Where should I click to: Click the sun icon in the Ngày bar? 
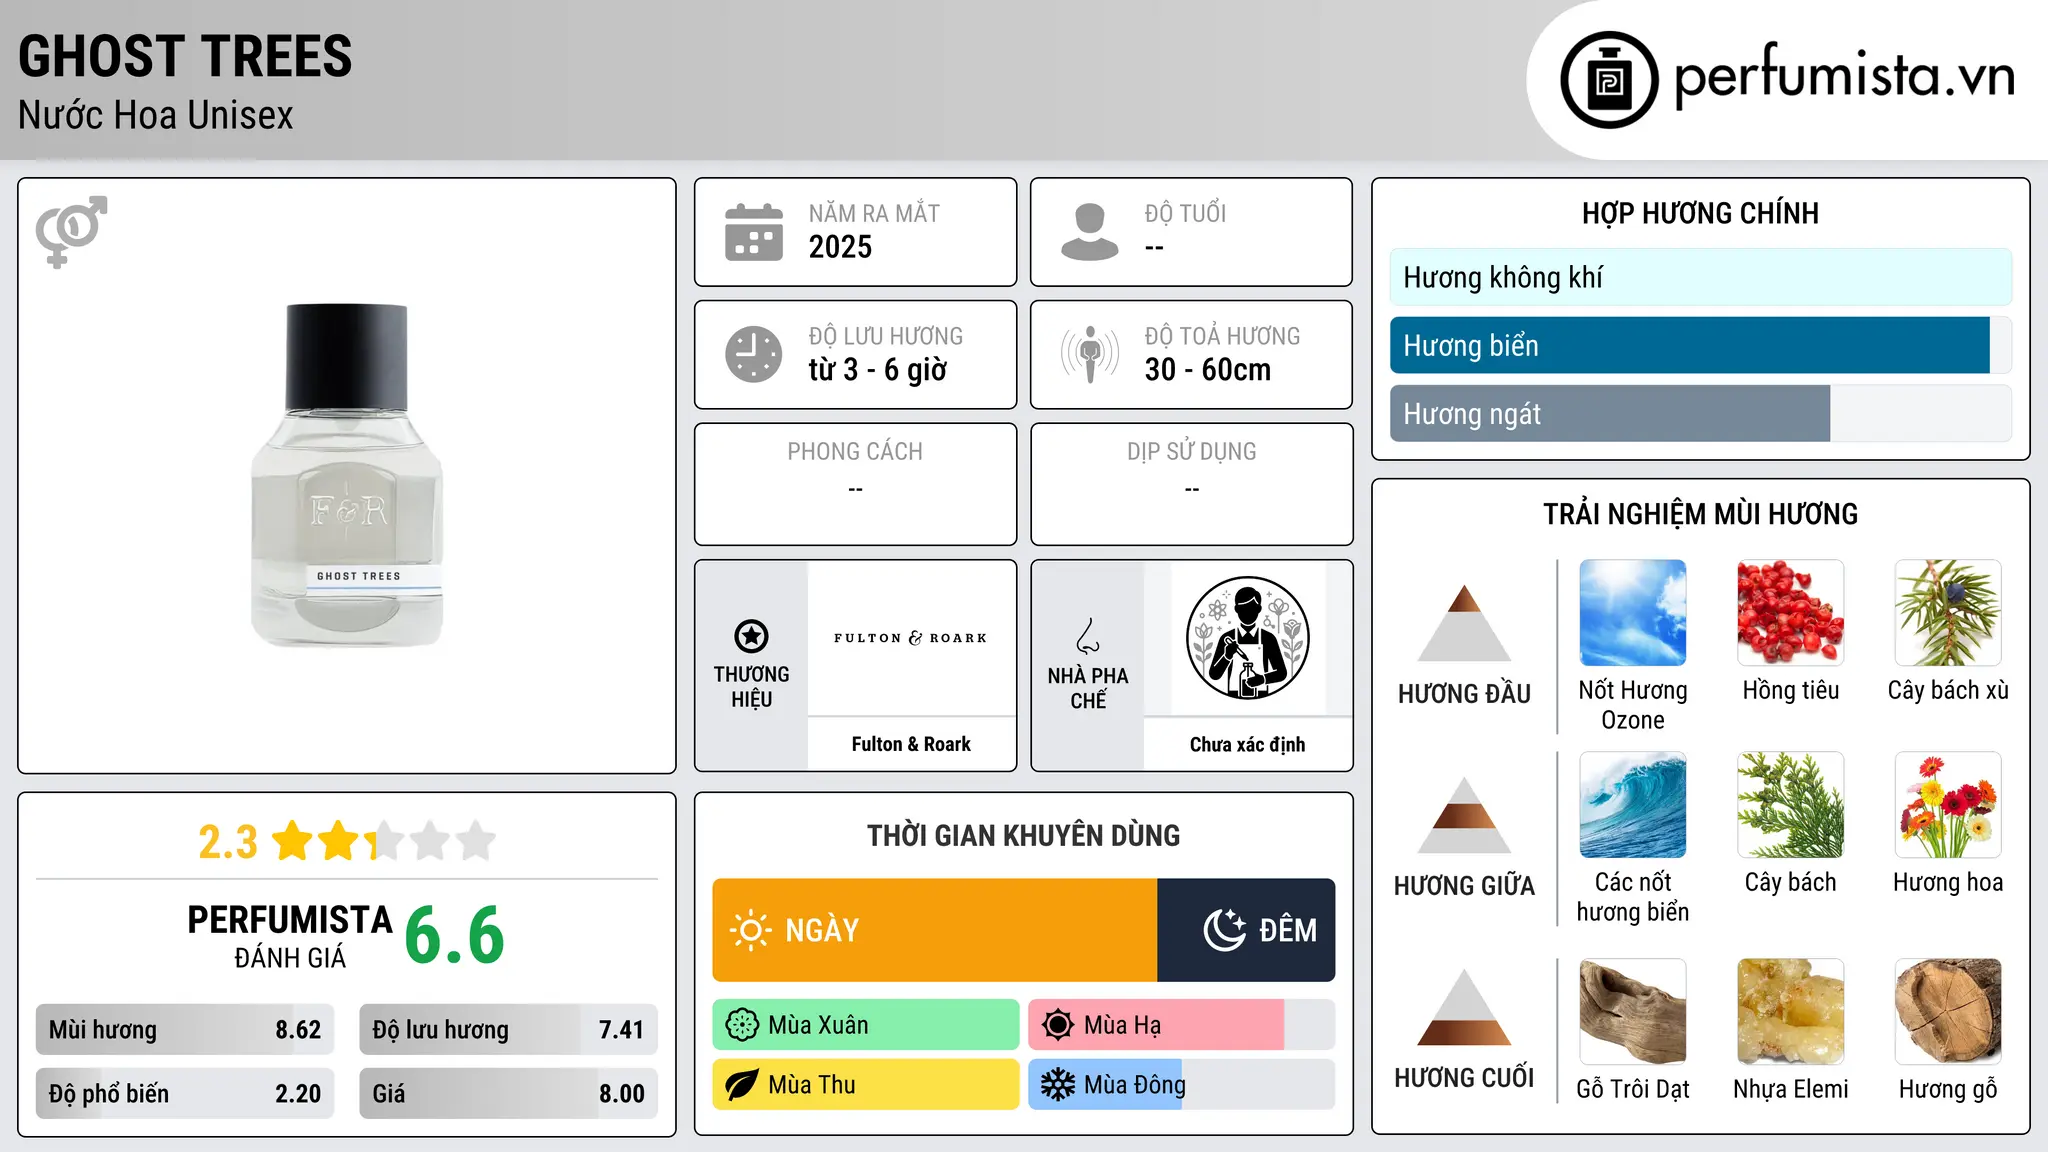pyautogui.click(x=751, y=930)
